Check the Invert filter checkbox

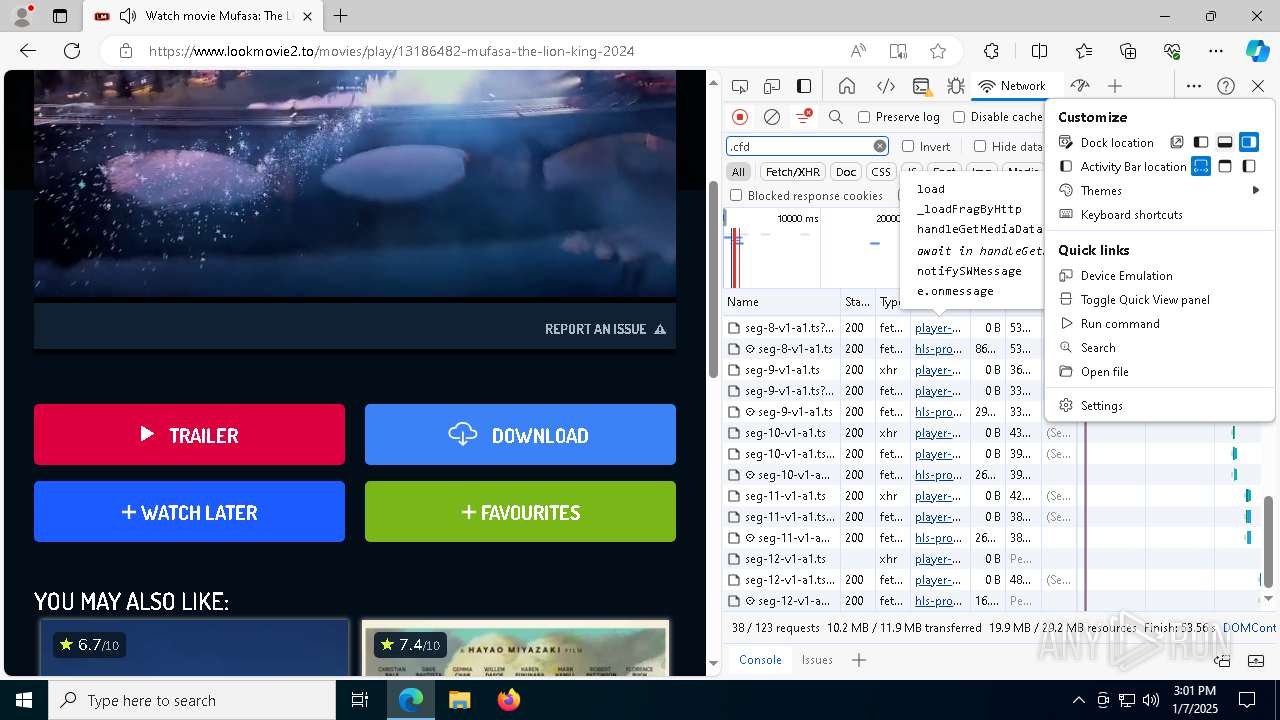(x=908, y=146)
